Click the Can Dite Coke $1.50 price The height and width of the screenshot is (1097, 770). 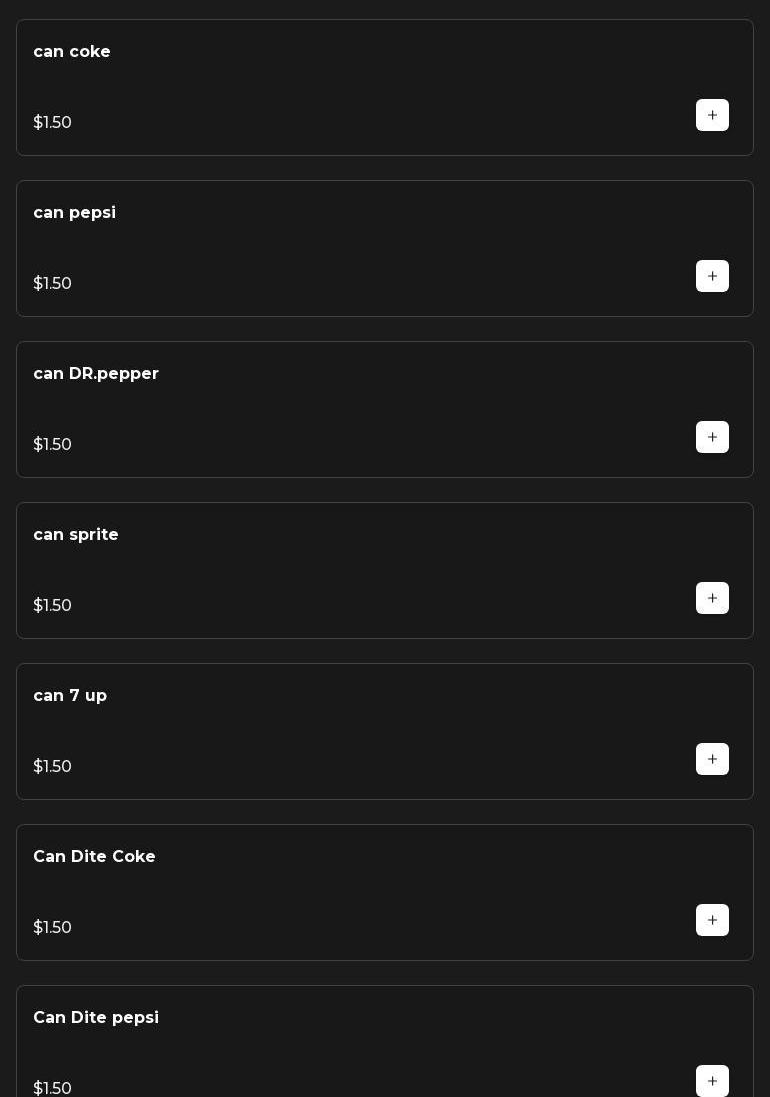pyautogui.click(x=52, y=928)
